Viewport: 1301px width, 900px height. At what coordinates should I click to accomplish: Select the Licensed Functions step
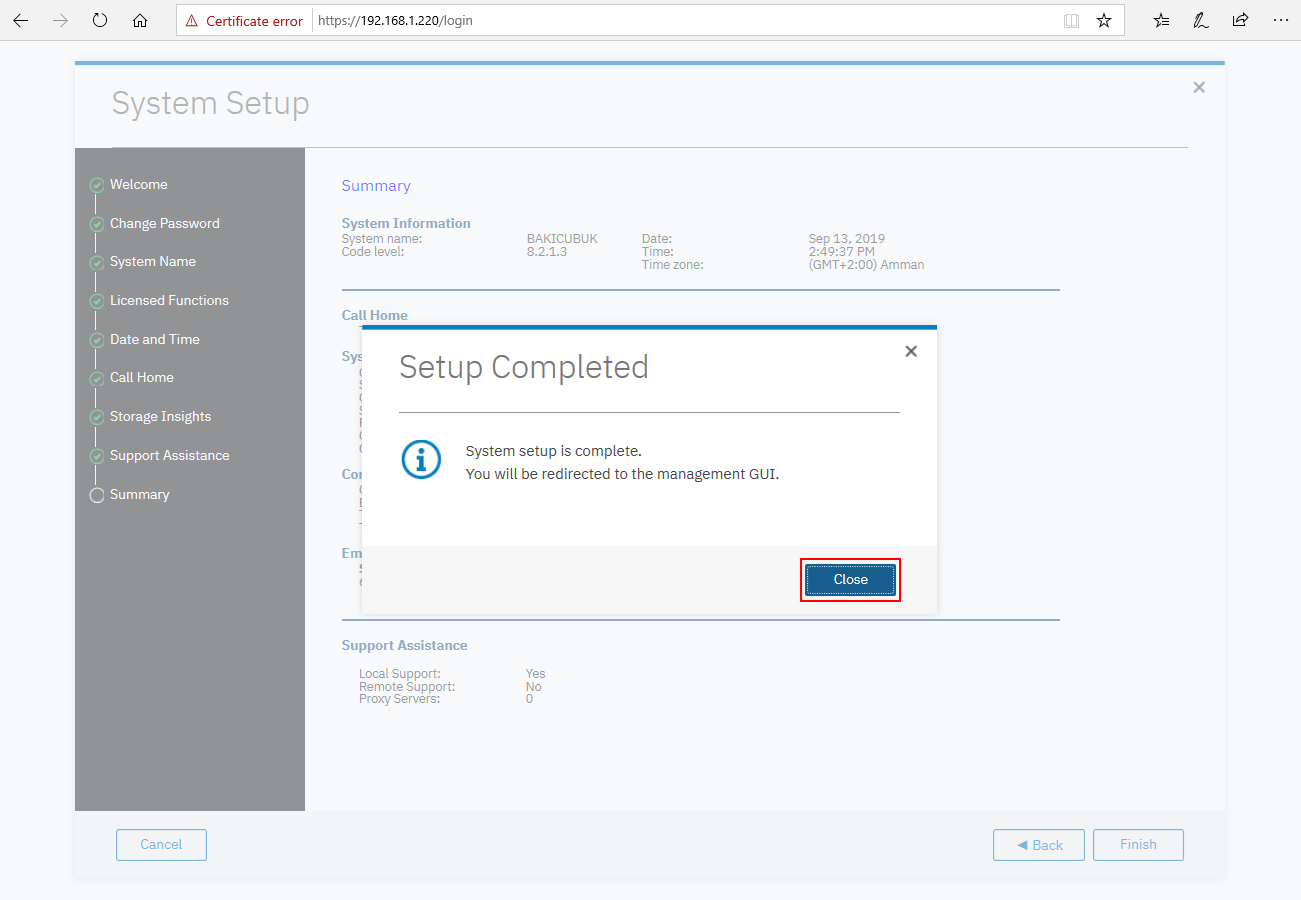click(x=169, y=301)
